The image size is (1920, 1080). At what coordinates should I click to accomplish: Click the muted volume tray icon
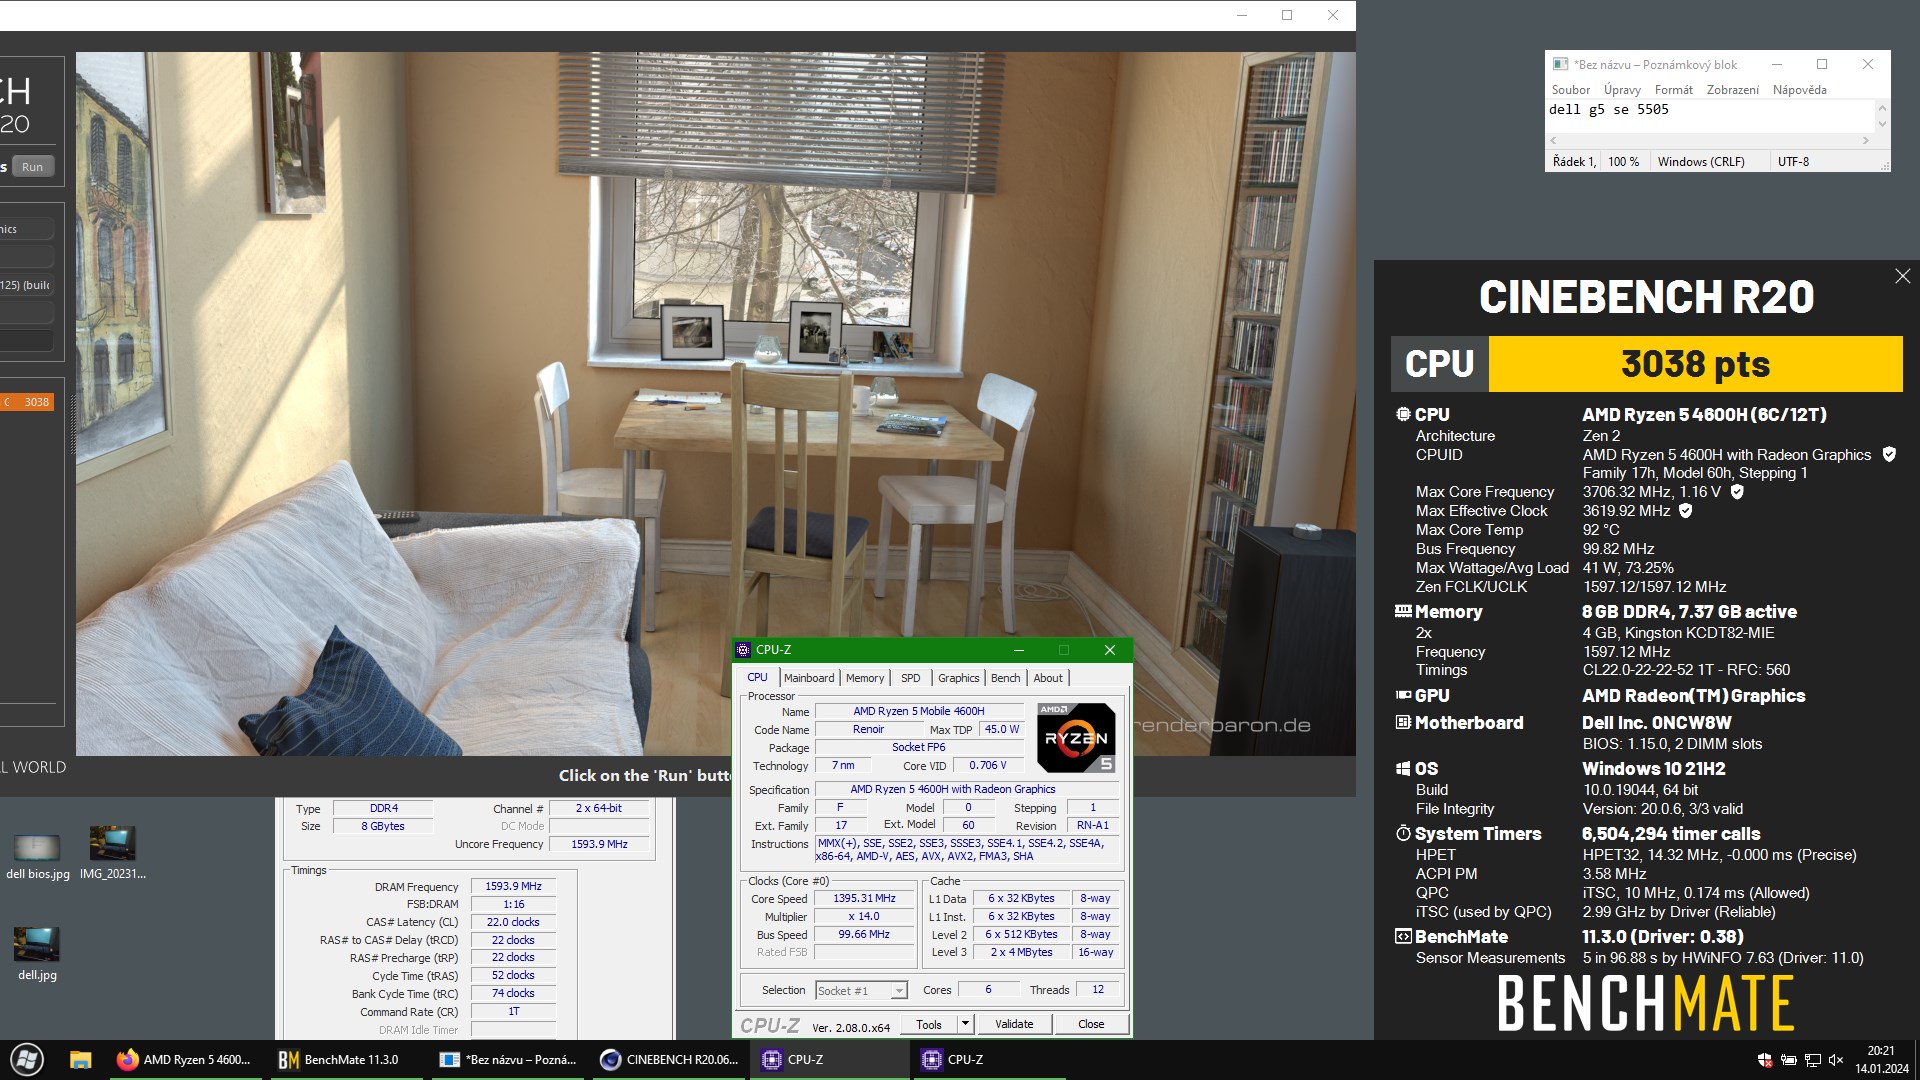coord(1836,1060)
